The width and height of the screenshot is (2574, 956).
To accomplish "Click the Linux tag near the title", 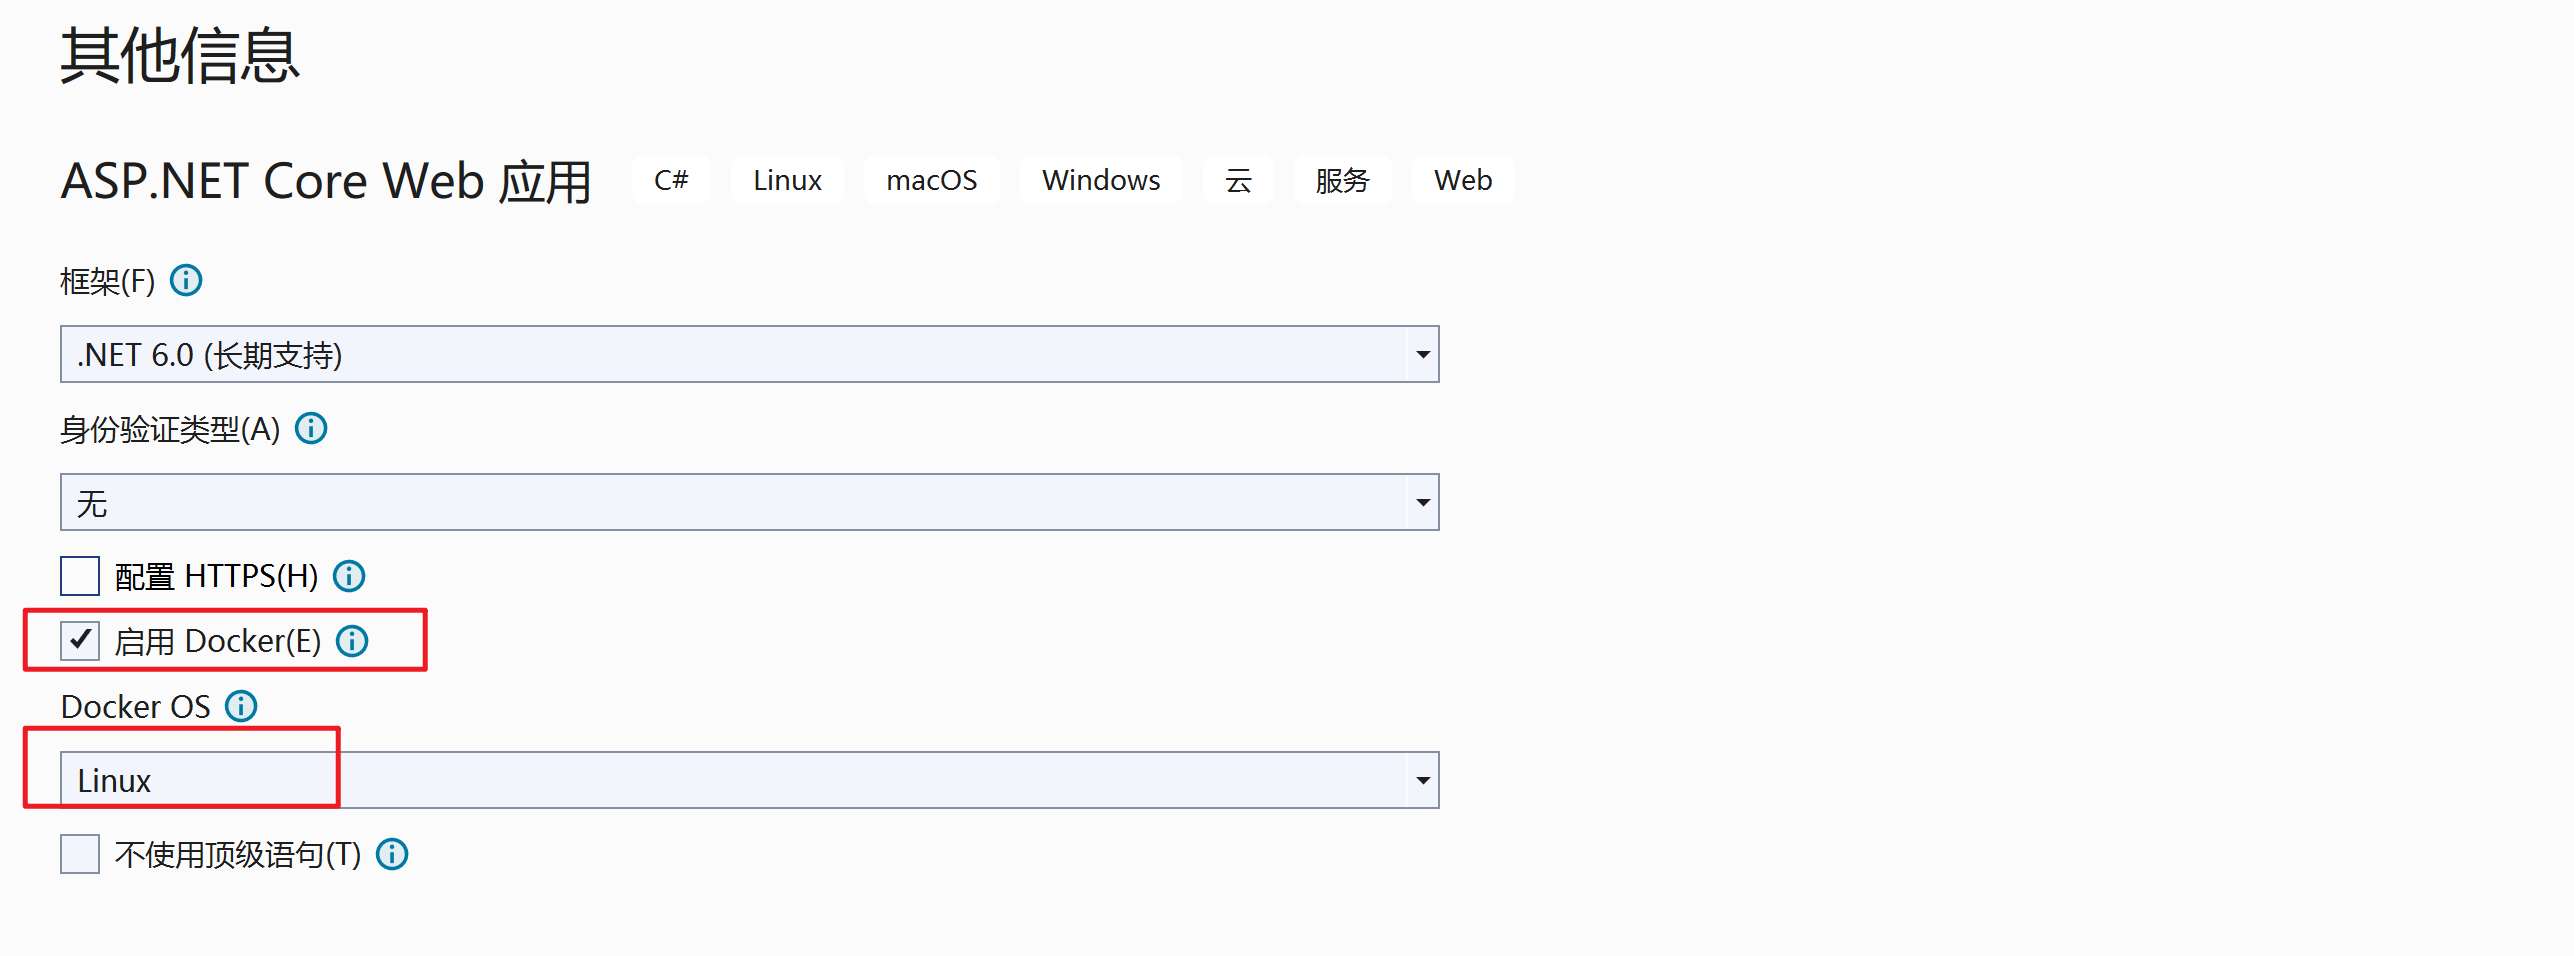I will (787, 181).
